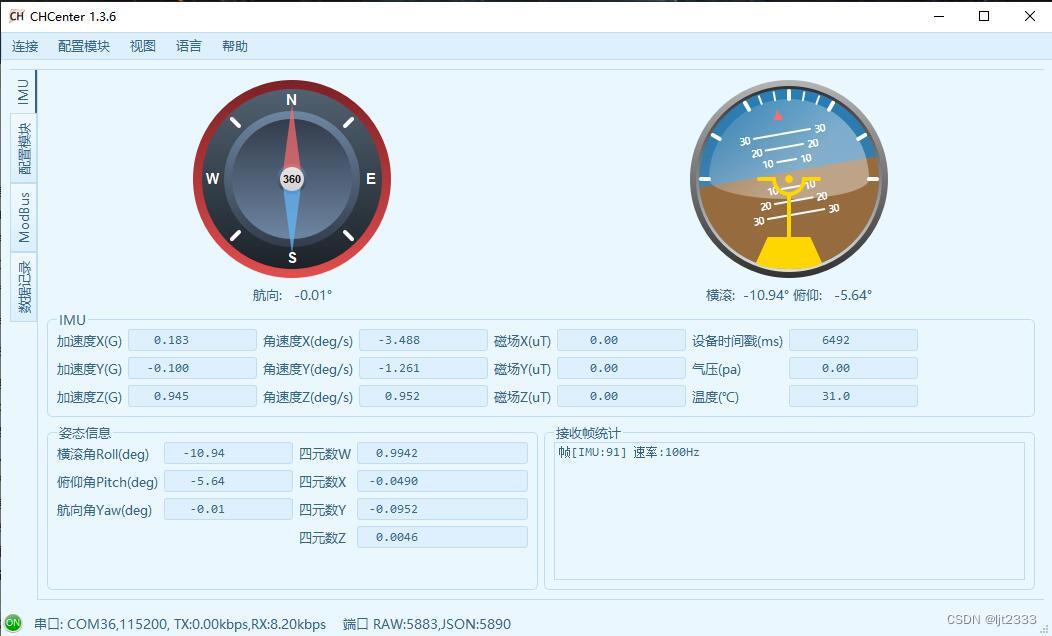Click the 气压(pa) value field
This screenshot has width=1052, height=636.
(853, 368)
